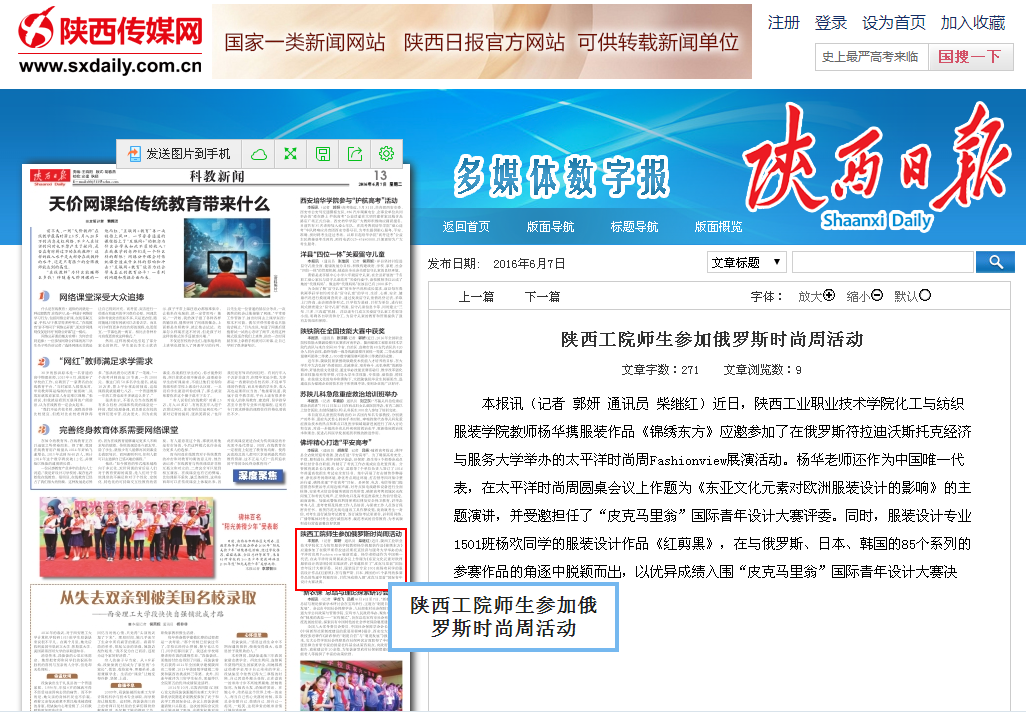Screen dimensions: 1026x712
Task: Go to previous article via 上一篇
Action: click(x=476, y=296)
